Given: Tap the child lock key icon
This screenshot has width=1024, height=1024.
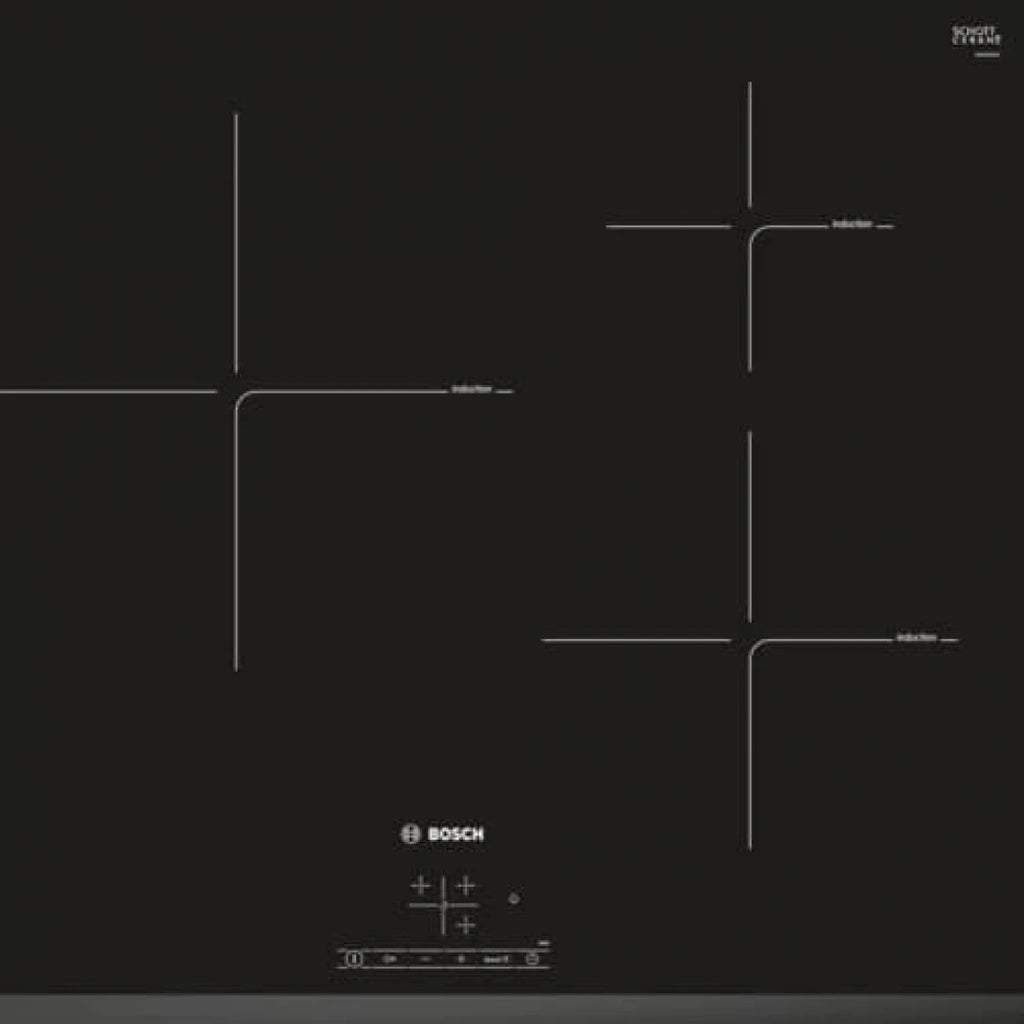Looking at the screenshot, I should click(x=389, y=959).
